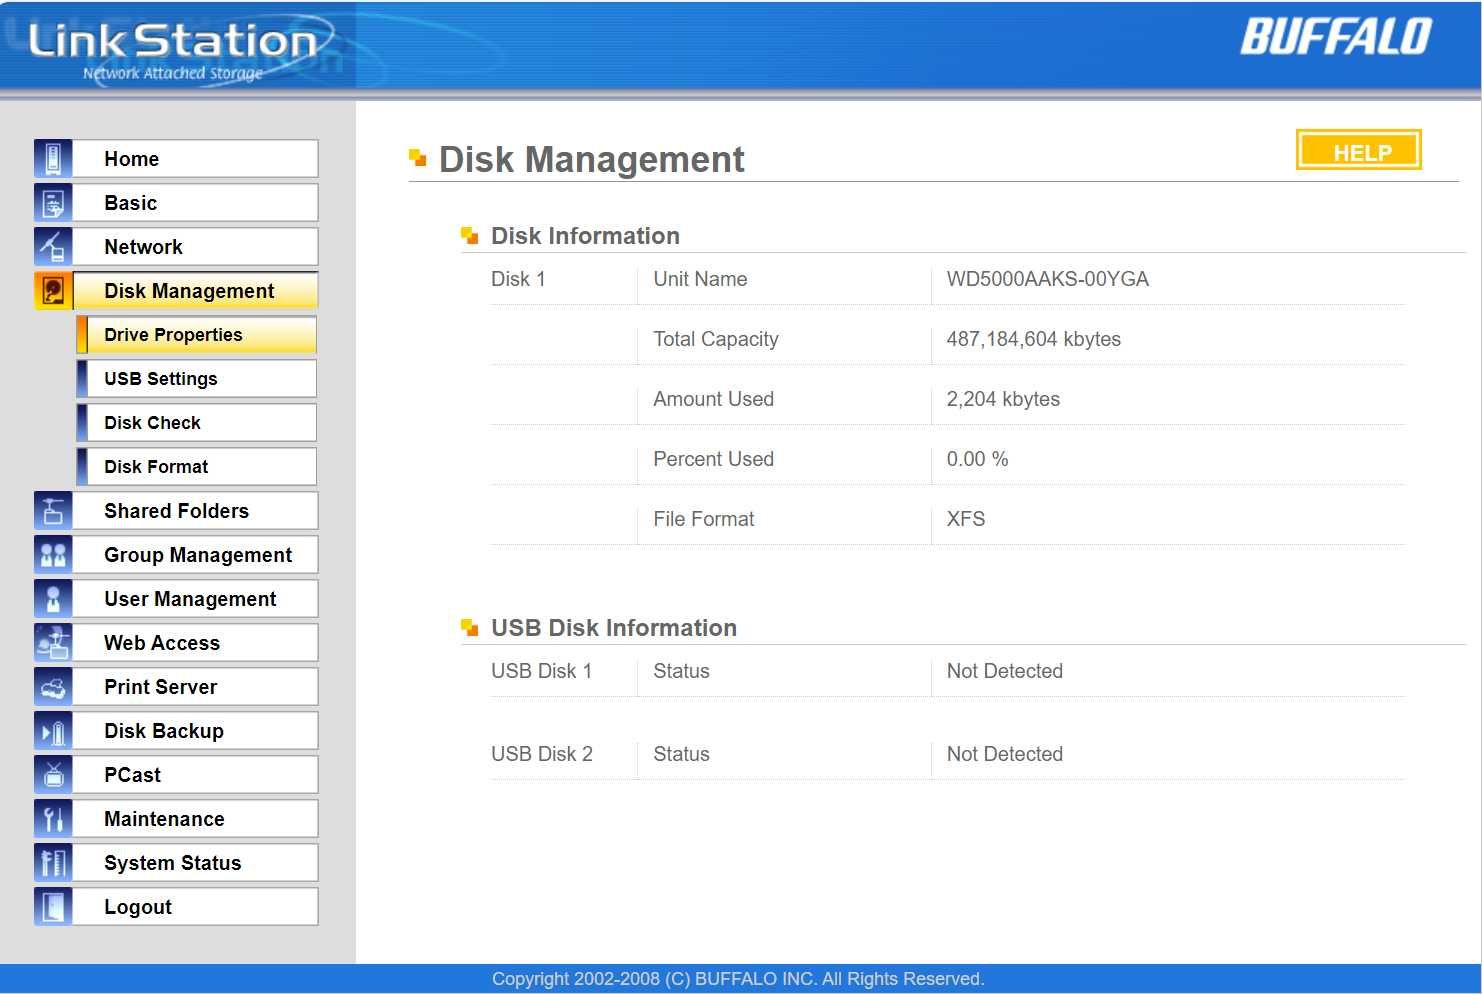The width and height of the screenshot is (1482, 994).
Task: Go to Group Management
Action: [196, 555]
